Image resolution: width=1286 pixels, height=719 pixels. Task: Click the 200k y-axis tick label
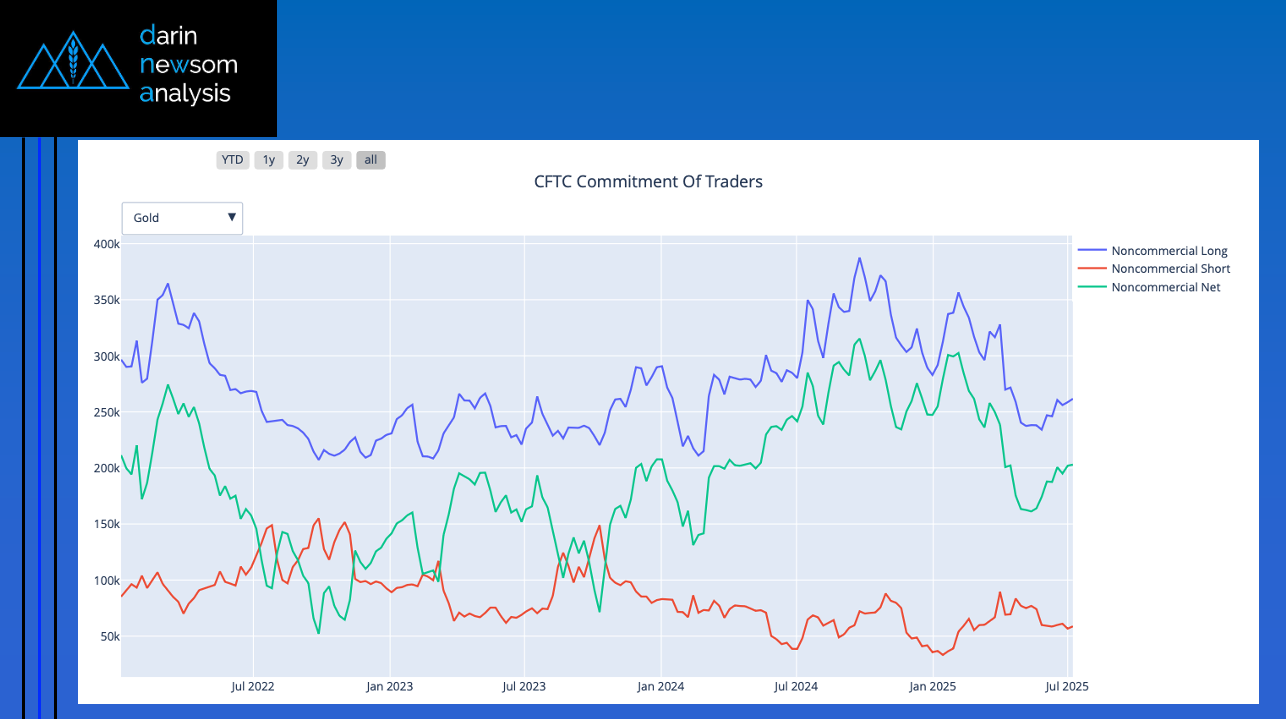(x=106, y=468)
